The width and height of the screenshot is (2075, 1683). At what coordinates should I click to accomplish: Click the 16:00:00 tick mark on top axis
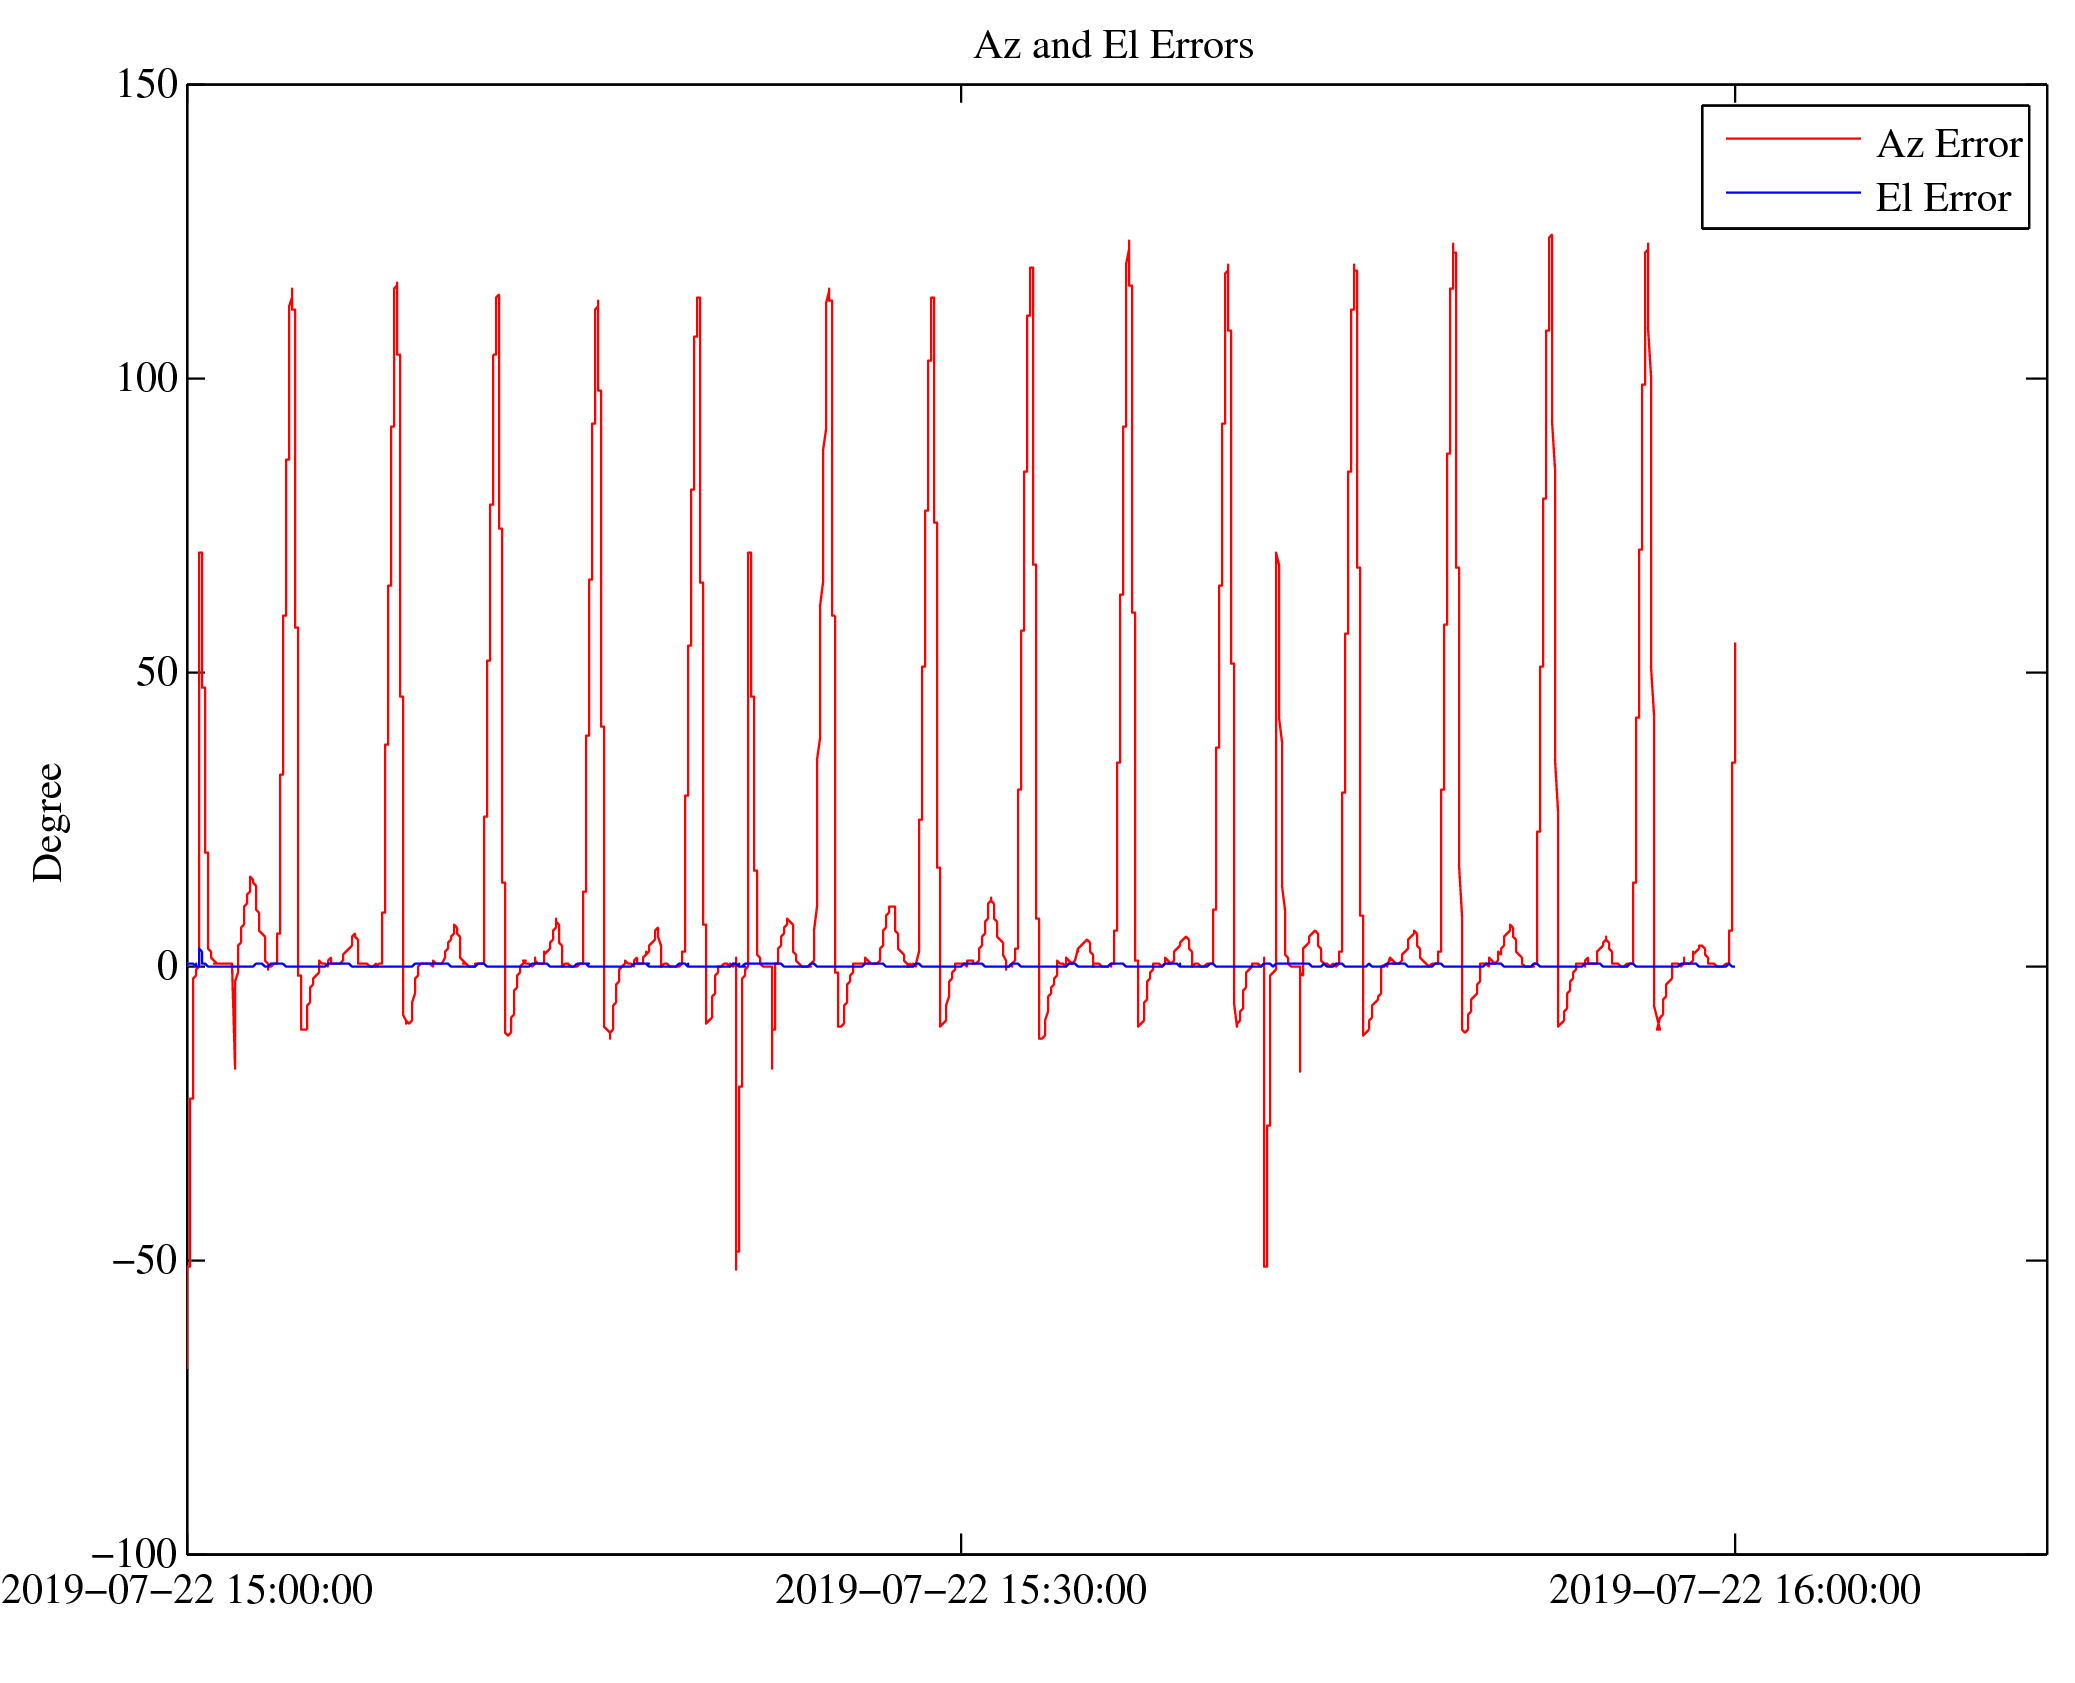(1735, 93)
